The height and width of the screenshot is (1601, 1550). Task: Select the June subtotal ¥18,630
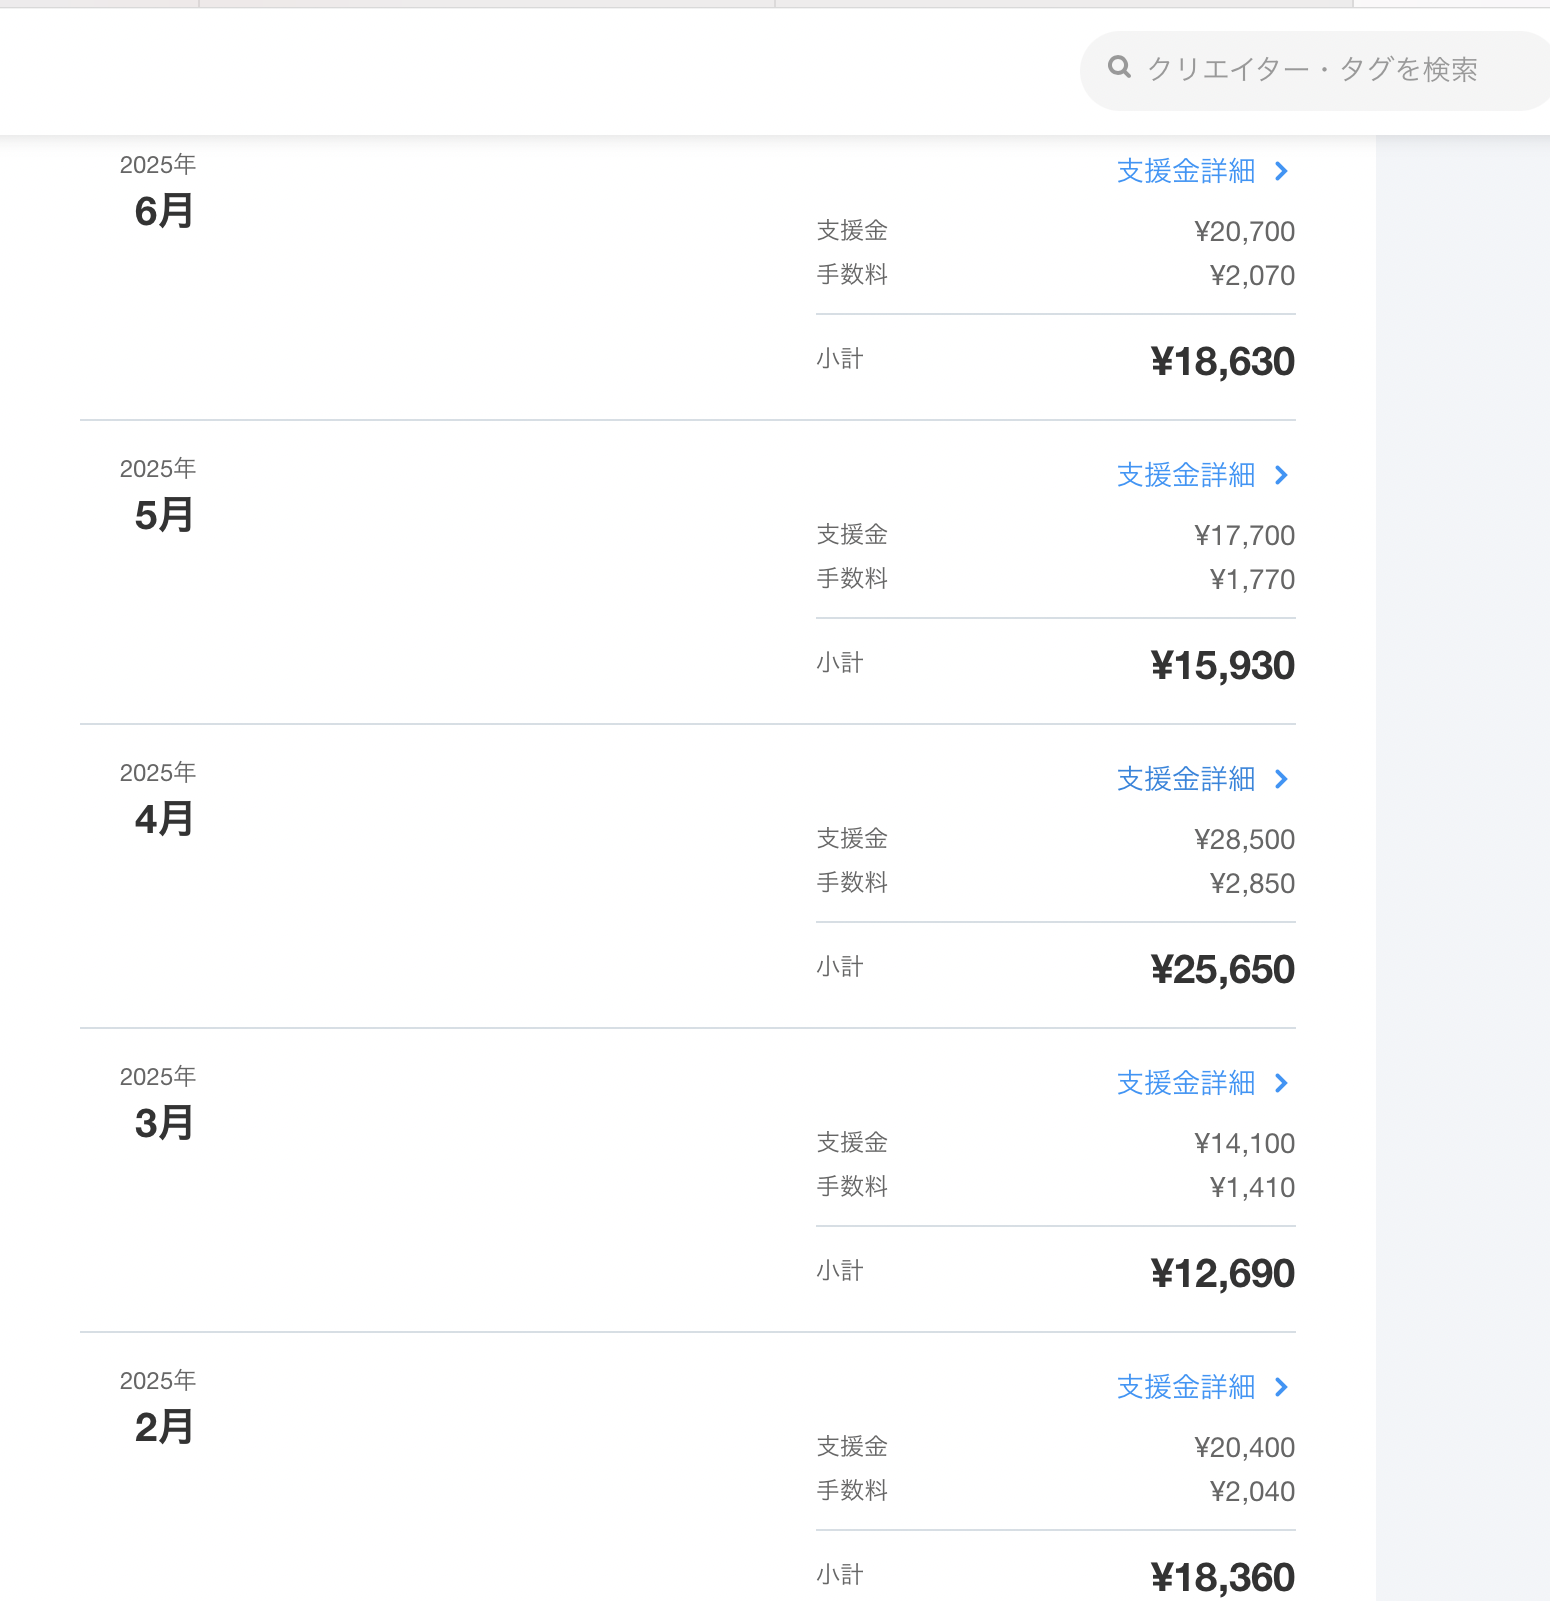coord(1223,362)
